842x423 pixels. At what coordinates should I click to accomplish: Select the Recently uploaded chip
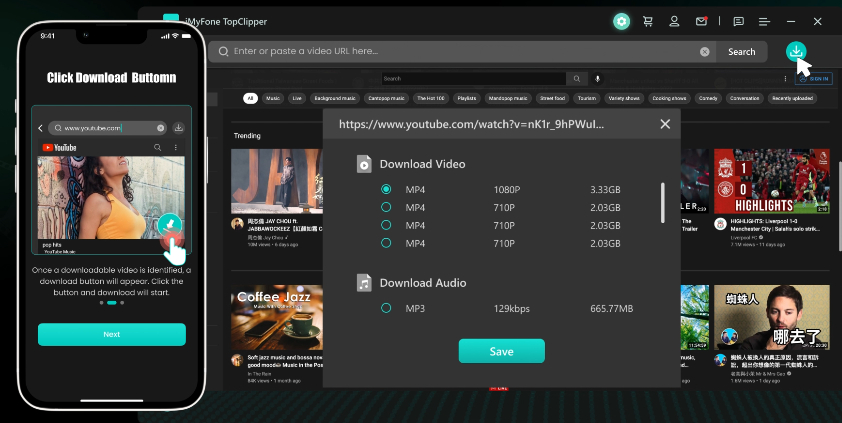[793, 98]
